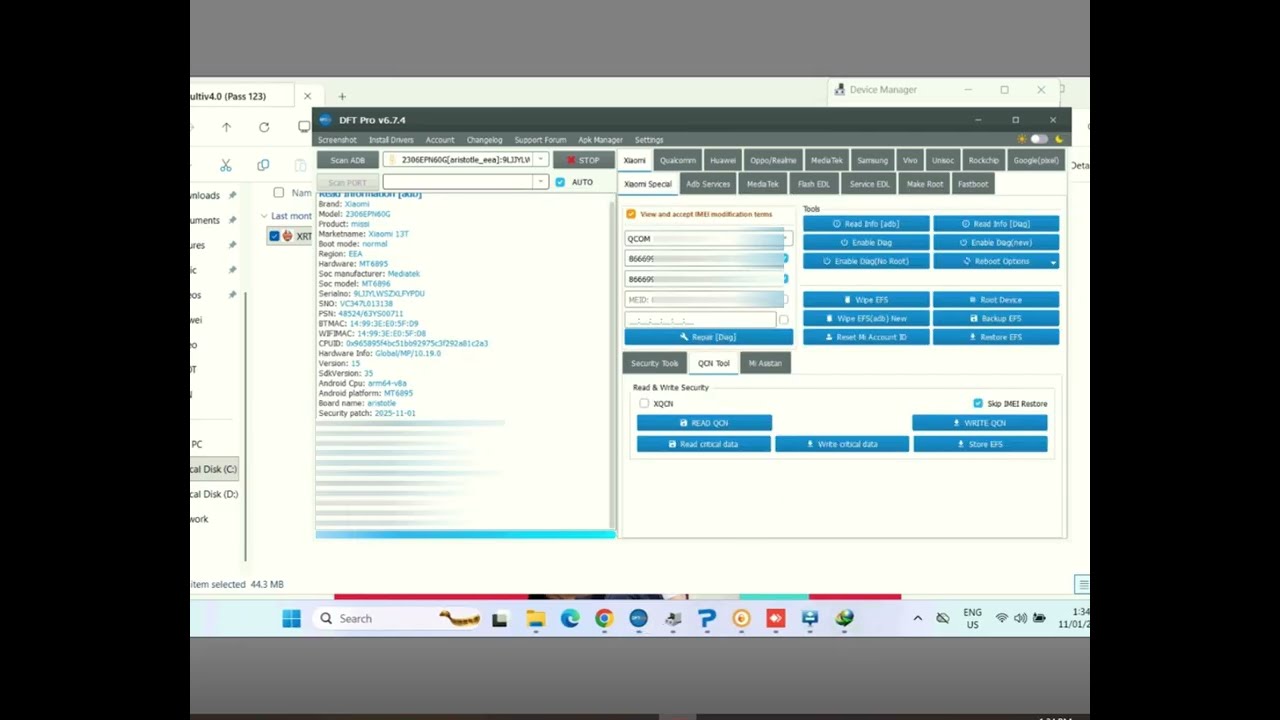Enable the XQCN checkbox
Screen dimensions: 1280x720
coord(644,403)
